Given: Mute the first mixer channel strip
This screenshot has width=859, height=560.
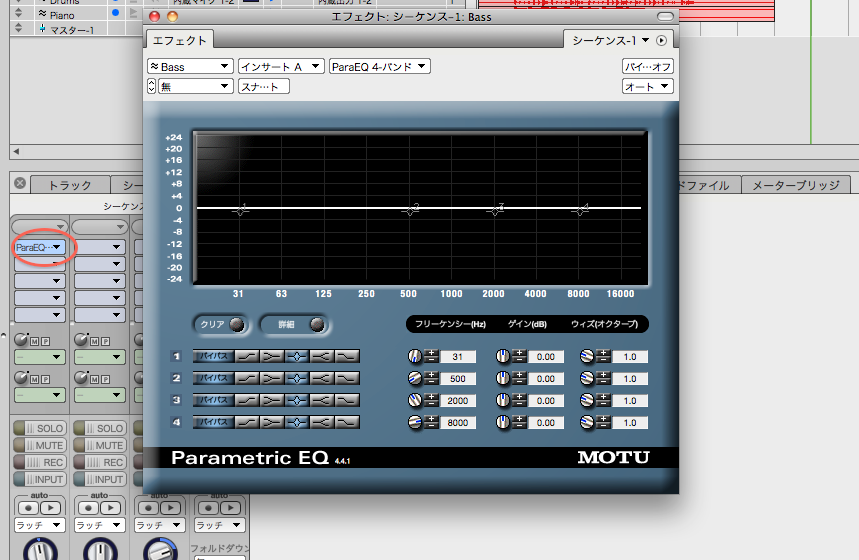Looking at the screenshot, I should coord(39,445).
